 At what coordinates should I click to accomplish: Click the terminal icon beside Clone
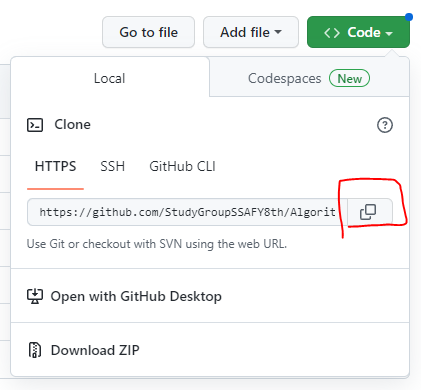[35, 125]
